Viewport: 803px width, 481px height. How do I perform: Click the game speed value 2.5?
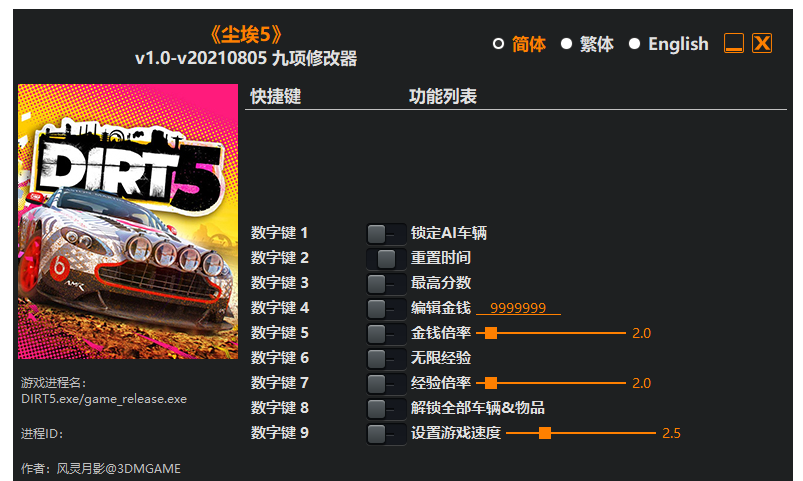tap(671, 433)
